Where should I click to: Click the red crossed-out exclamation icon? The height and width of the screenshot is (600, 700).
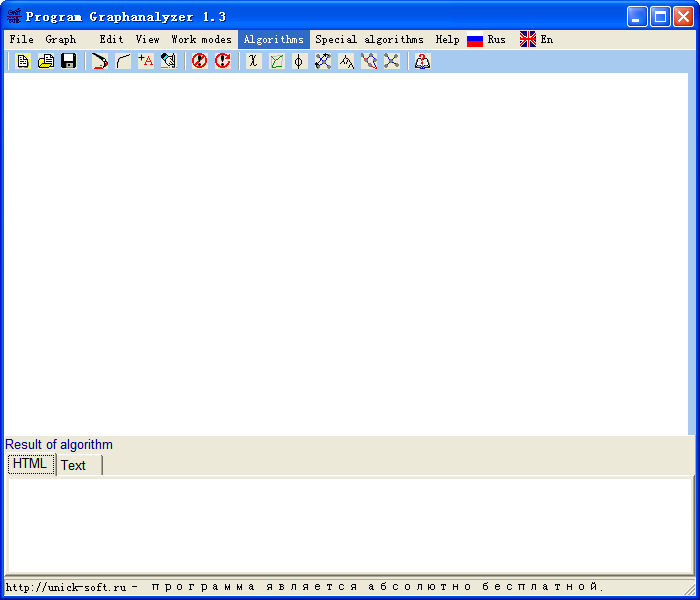[x=200, y=61]
